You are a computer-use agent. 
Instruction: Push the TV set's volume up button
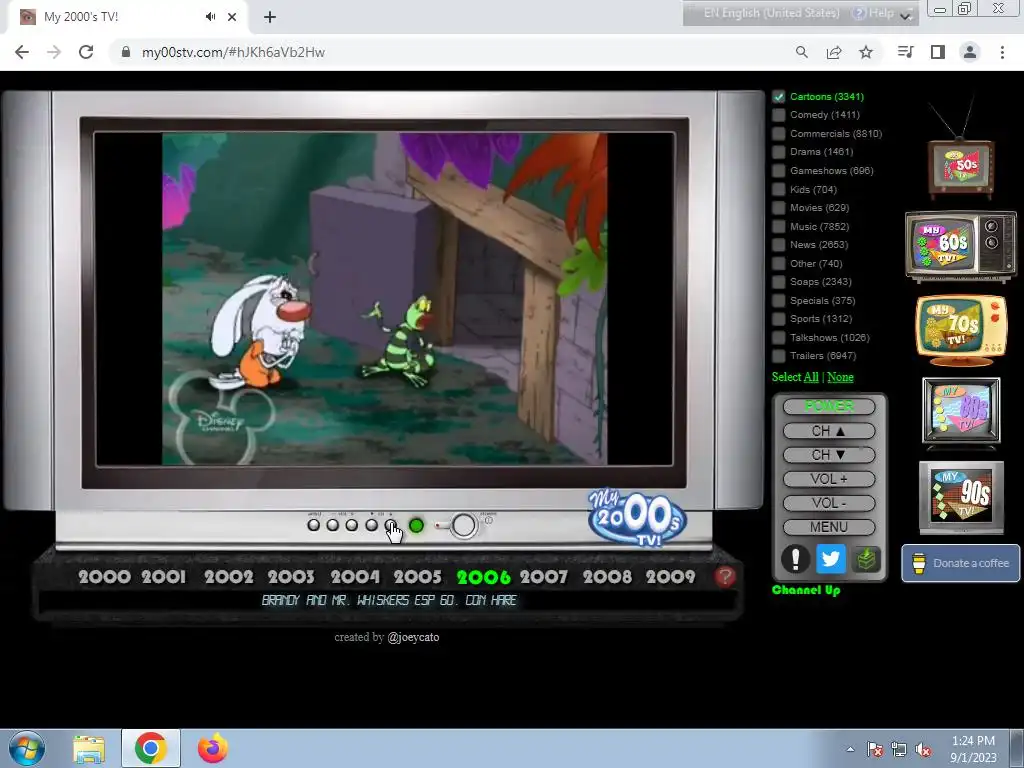(x=351, y=525)
